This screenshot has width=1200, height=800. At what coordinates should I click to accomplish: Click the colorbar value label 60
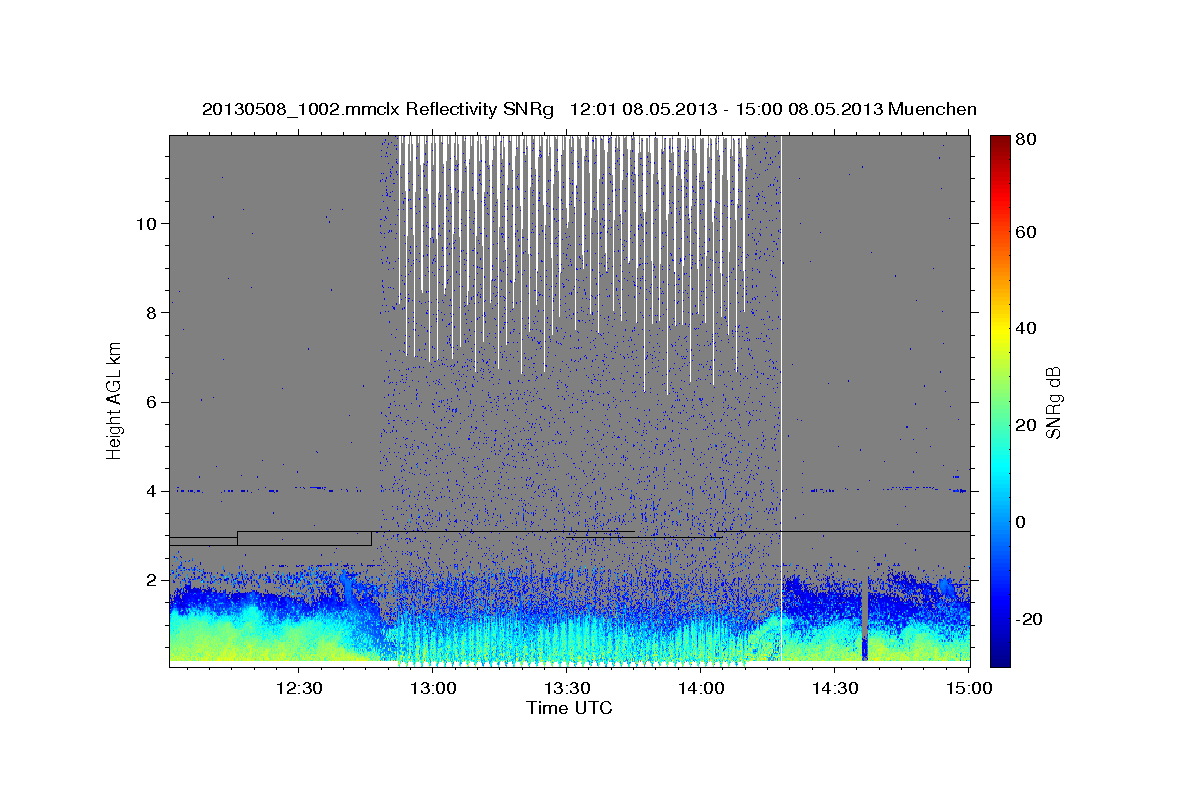[1026, 232]
